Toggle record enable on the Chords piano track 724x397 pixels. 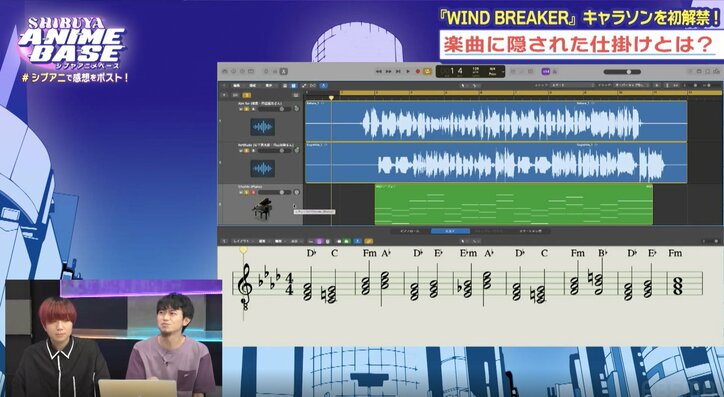253,192
